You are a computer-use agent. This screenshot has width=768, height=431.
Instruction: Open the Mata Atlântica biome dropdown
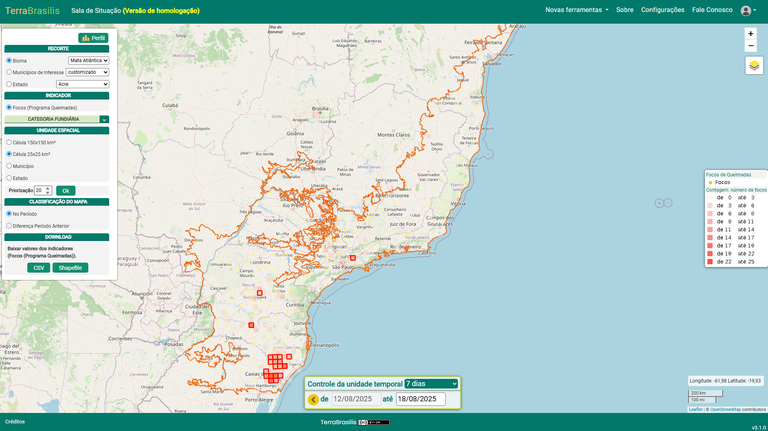point(88,60)
